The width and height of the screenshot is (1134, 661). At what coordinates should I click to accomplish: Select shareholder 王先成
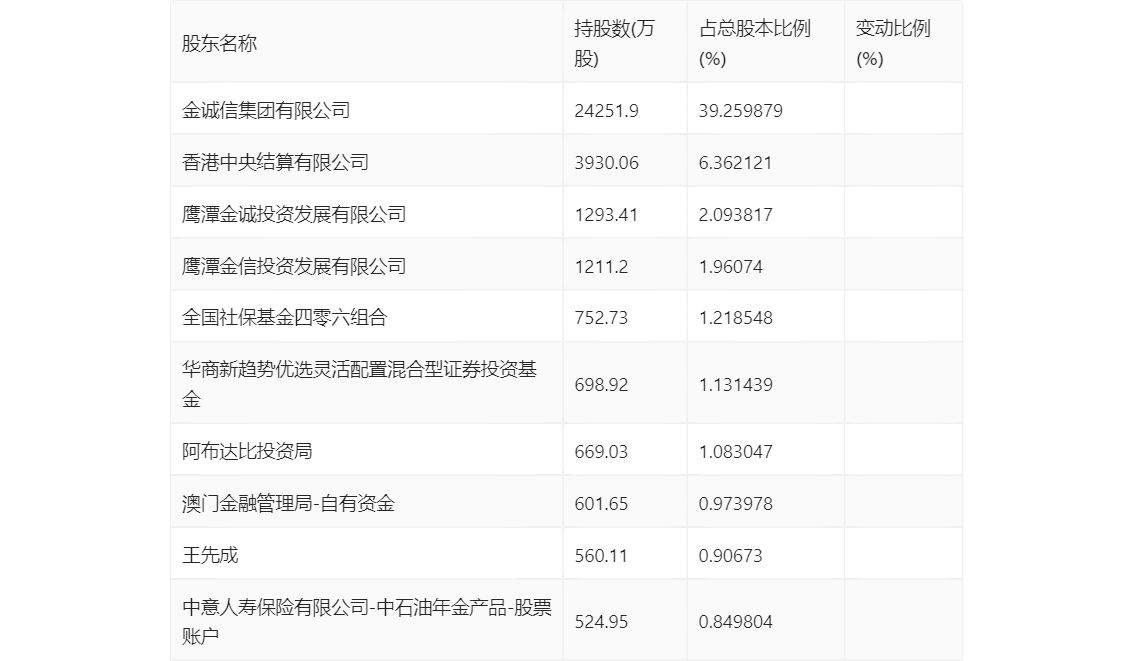pos(210,556)
